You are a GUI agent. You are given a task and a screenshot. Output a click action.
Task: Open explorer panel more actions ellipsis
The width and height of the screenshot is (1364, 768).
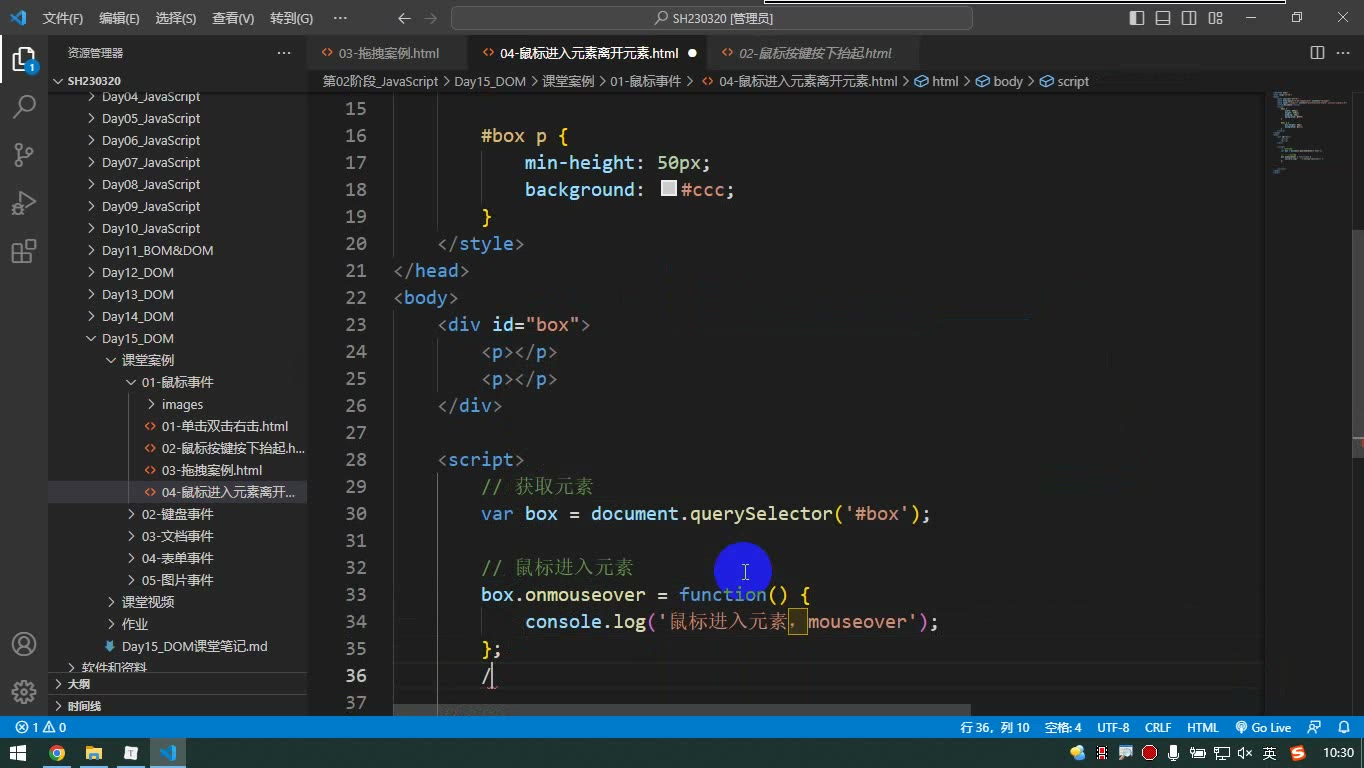[x=284, y=53]
